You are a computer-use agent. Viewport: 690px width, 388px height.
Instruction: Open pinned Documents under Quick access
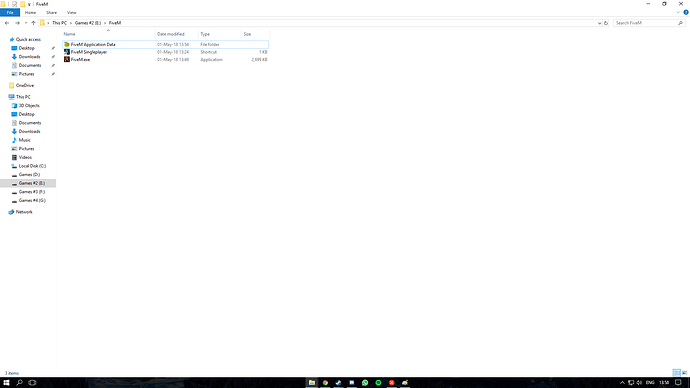click(x=30, y=65)
